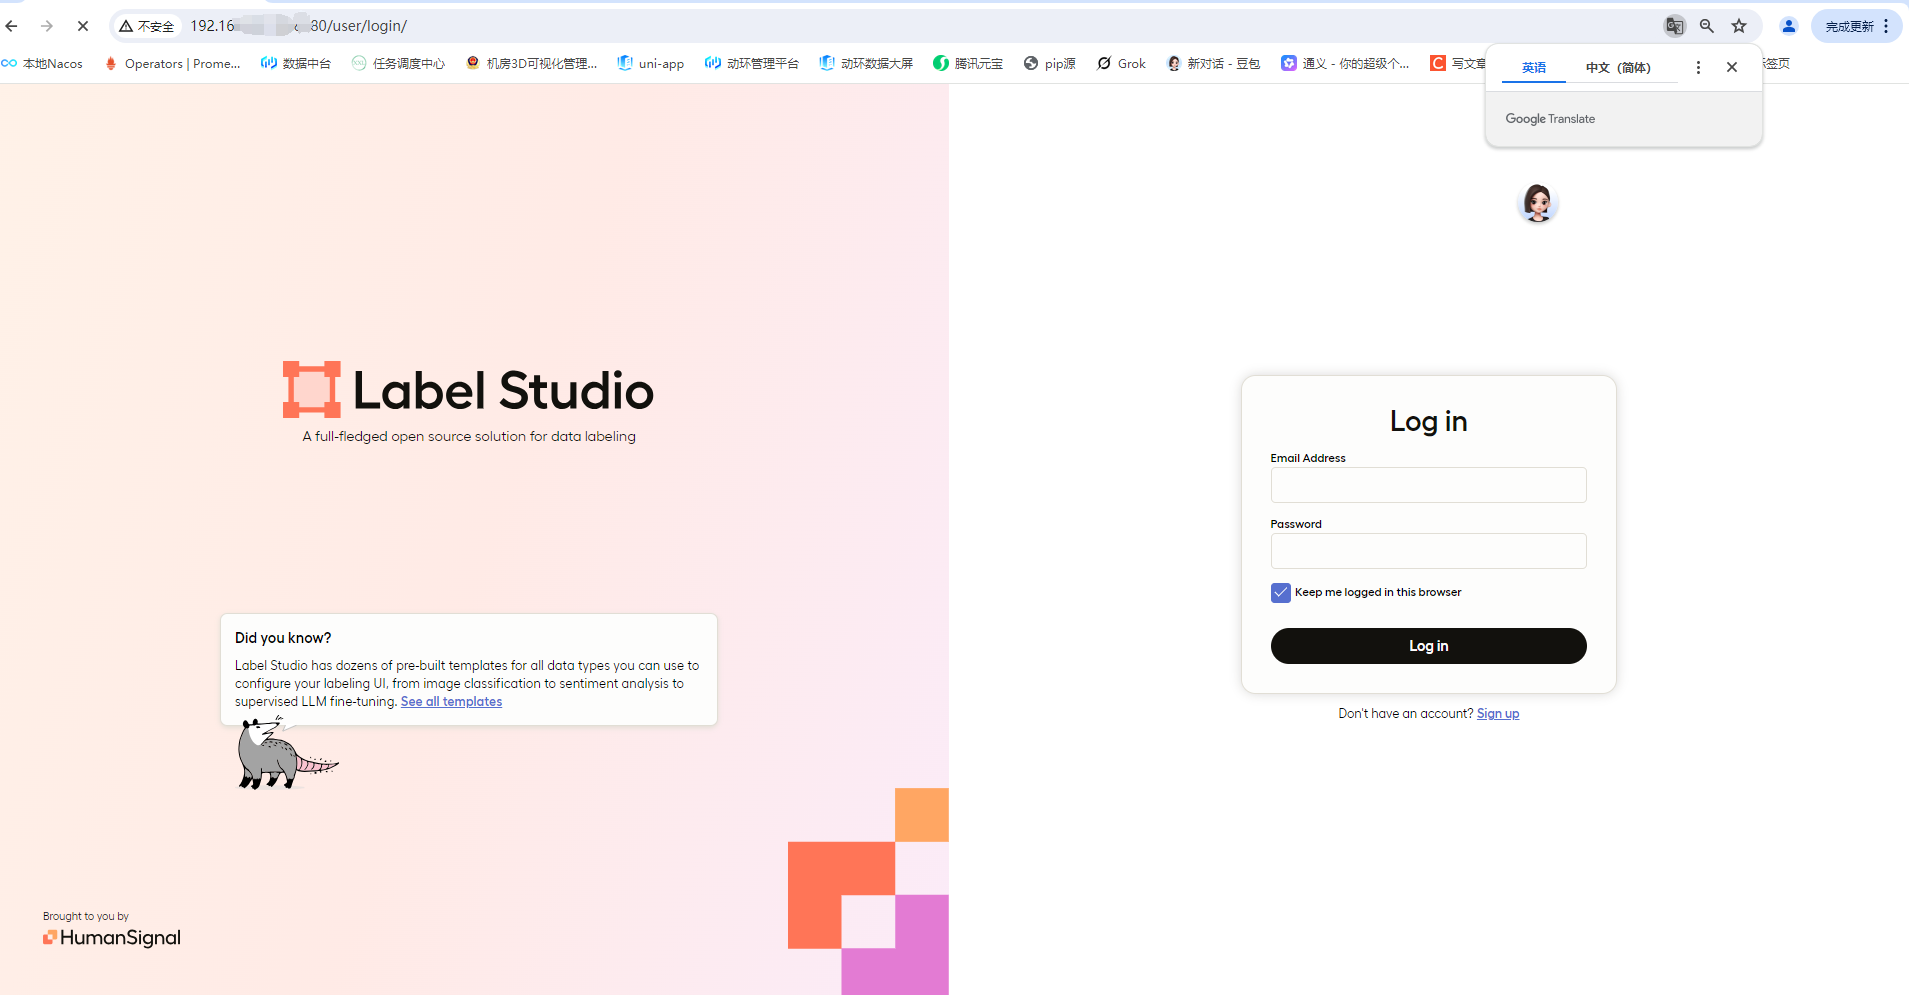Select the 英语 tab in translate popup
The height and width of the screenshot is (995, 1909).
[1534, 68]
